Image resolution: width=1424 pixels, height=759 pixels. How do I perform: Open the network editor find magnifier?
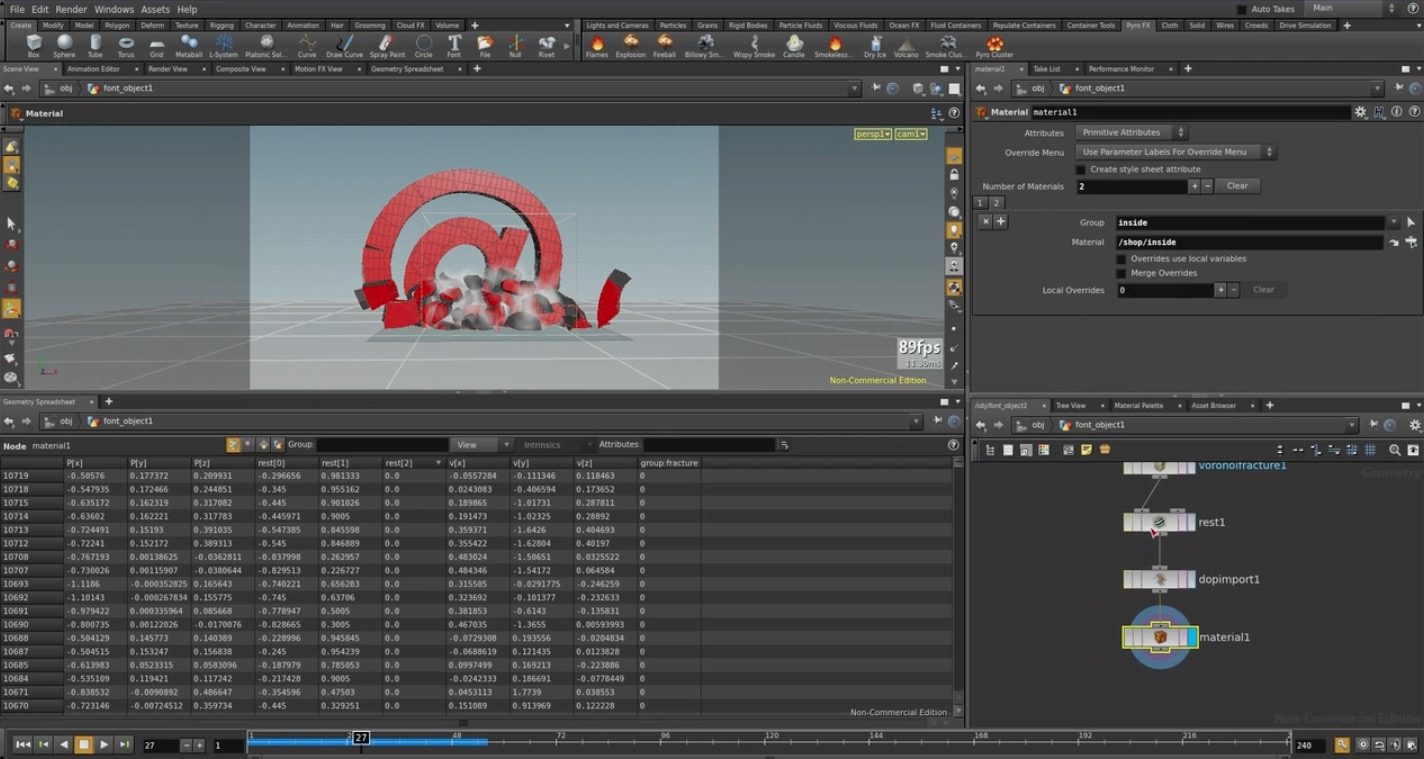[1394, 450]
